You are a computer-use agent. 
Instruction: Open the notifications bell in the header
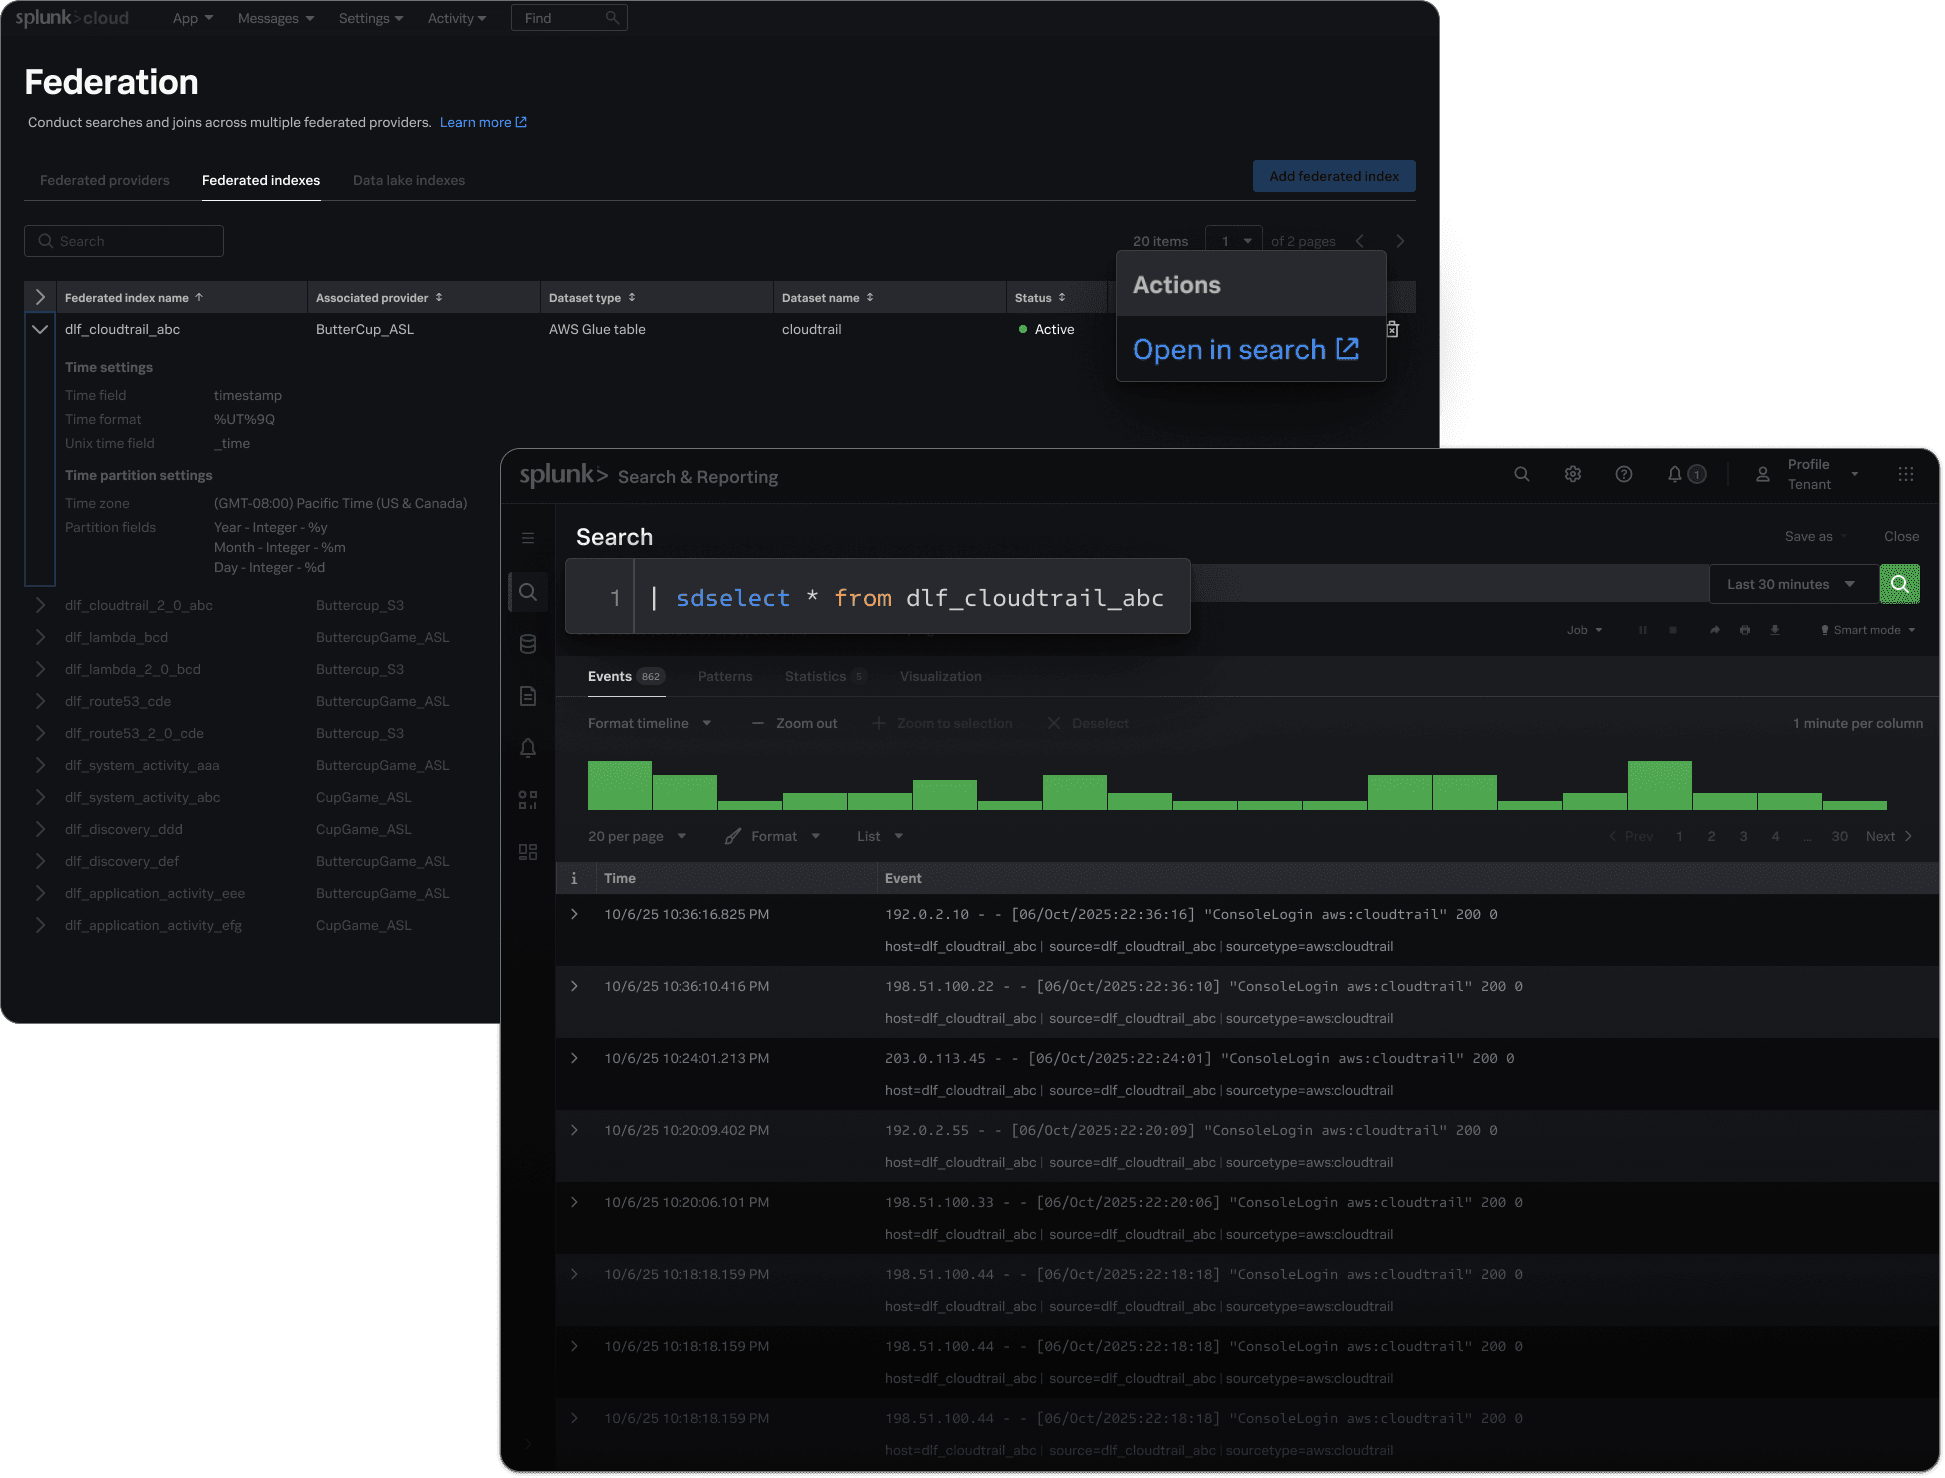(x=1675, y=474)
